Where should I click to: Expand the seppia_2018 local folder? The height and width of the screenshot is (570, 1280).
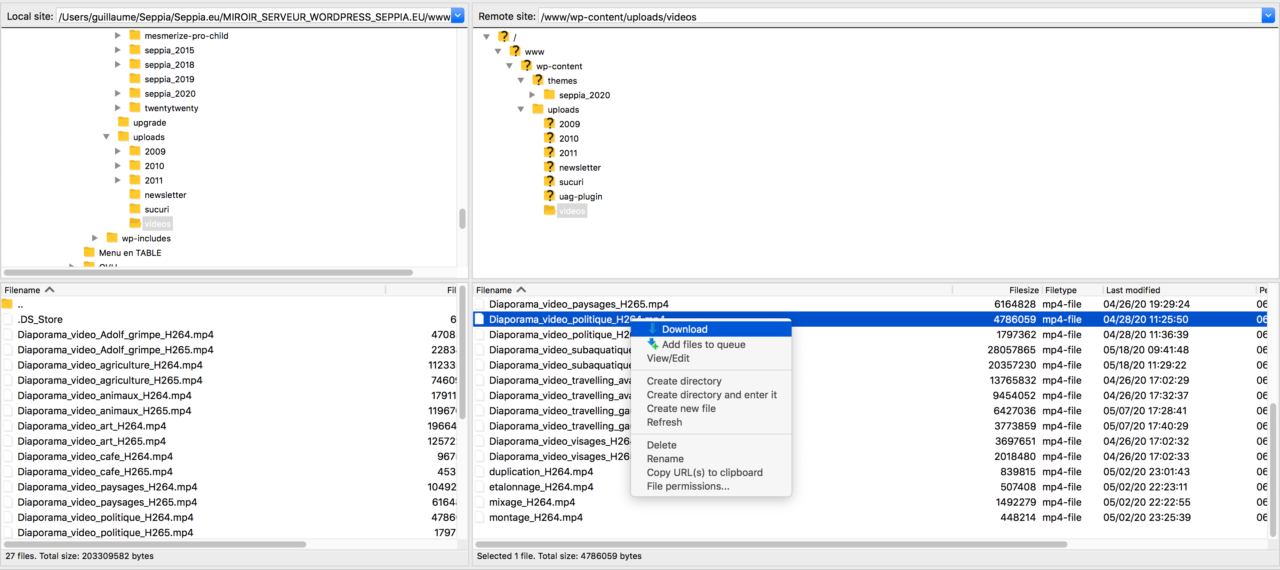(118, 64)
